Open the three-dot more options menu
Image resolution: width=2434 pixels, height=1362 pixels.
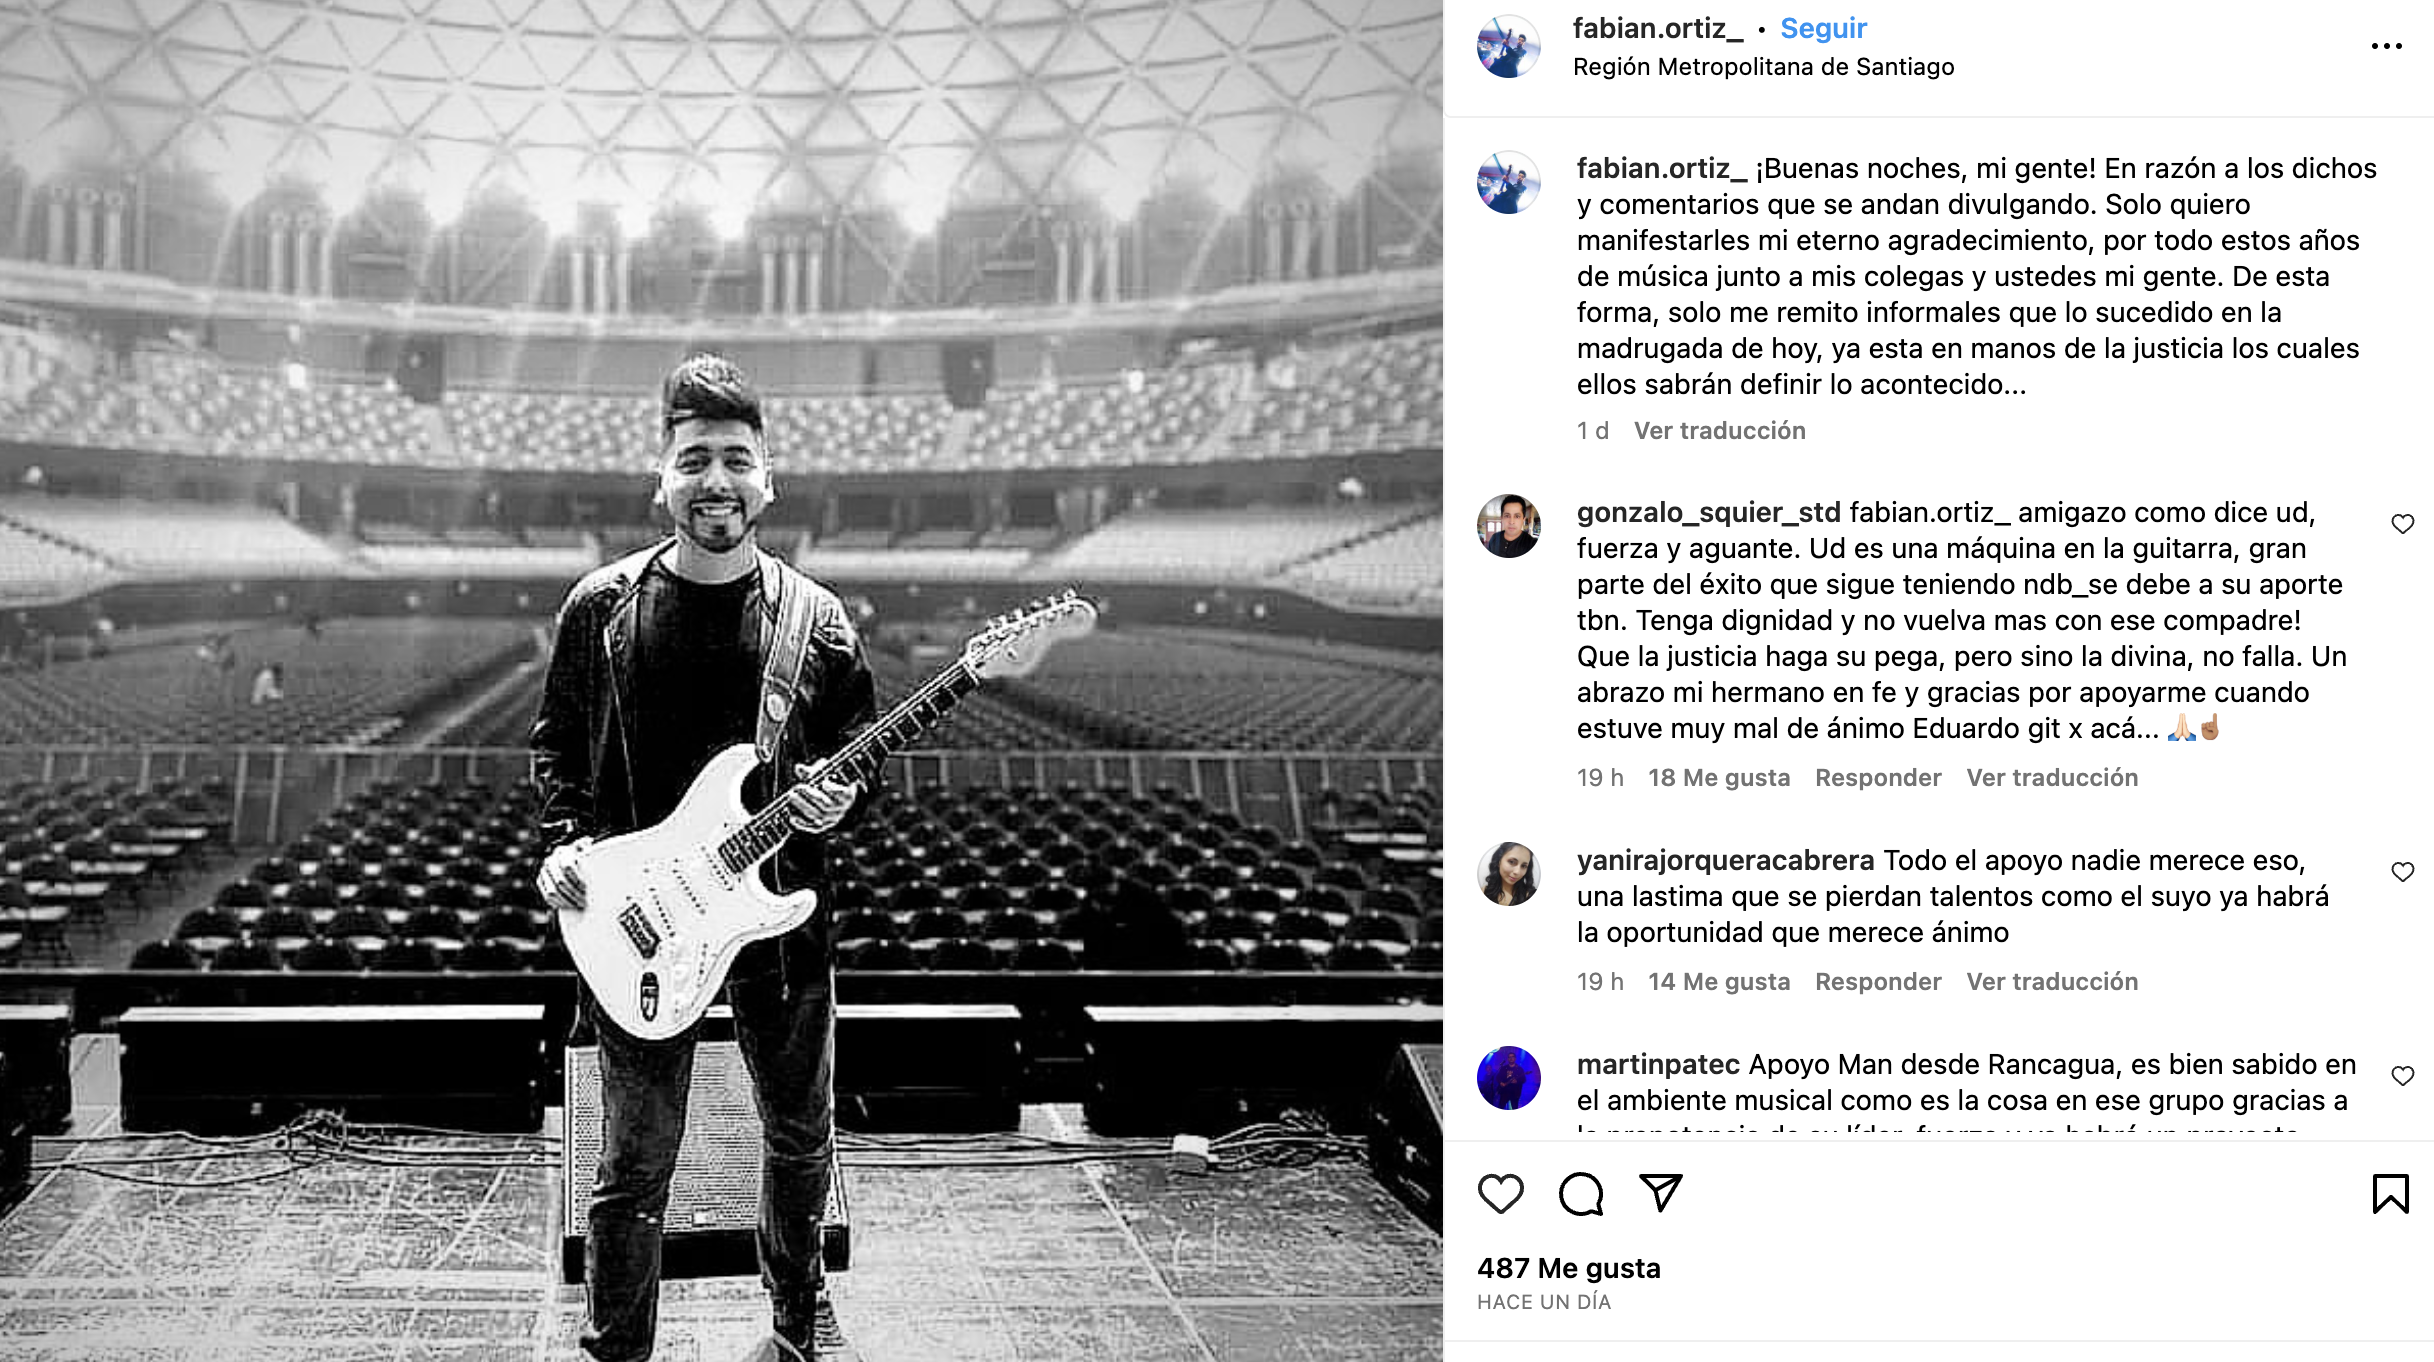coord(2386,47)
